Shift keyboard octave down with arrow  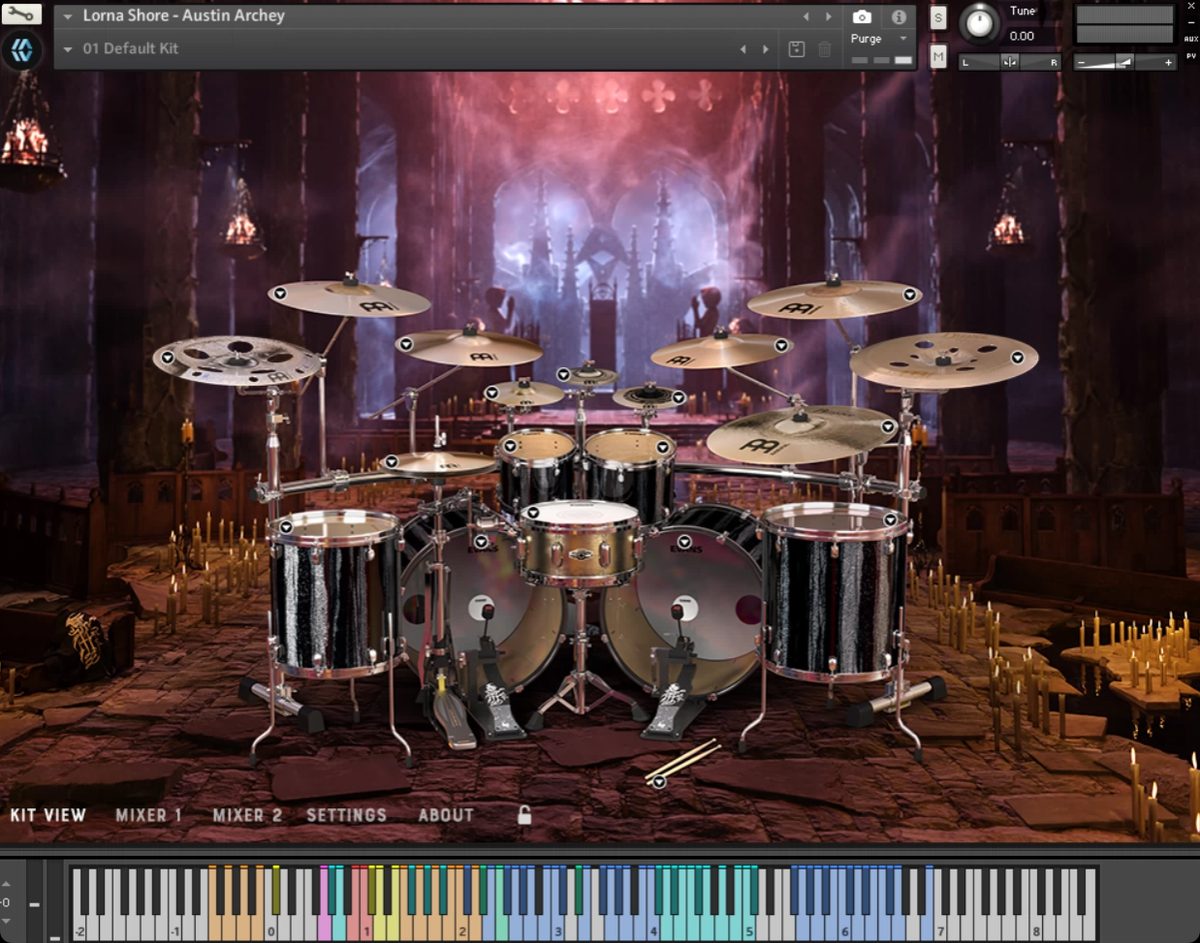(x=7, y=920)
